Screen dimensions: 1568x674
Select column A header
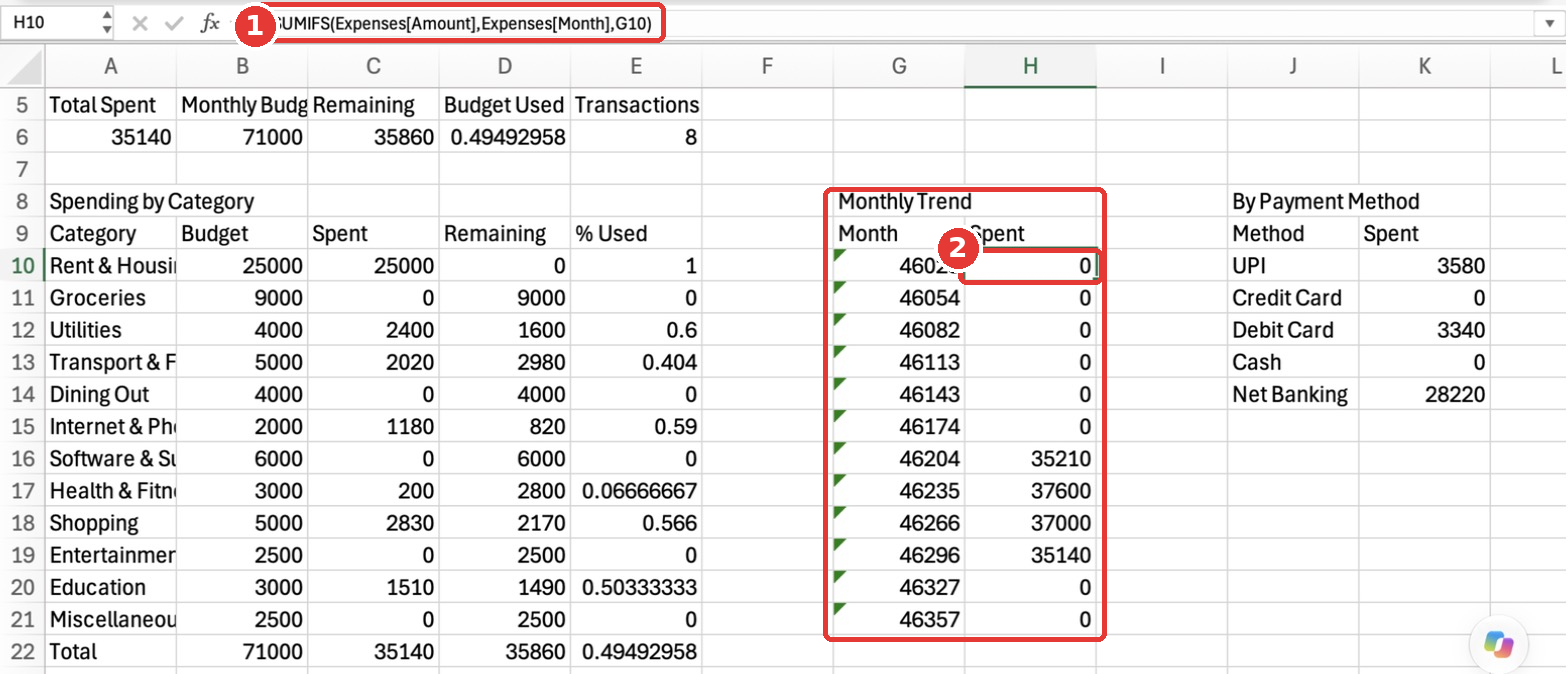pyautogui.click(x=111, y=67)
